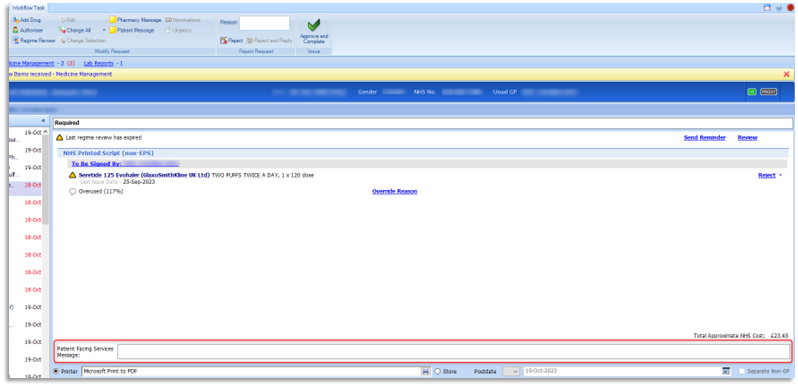Click the Urgency button
This screenshot has width=798, height=387.
(x=179, y=30)
